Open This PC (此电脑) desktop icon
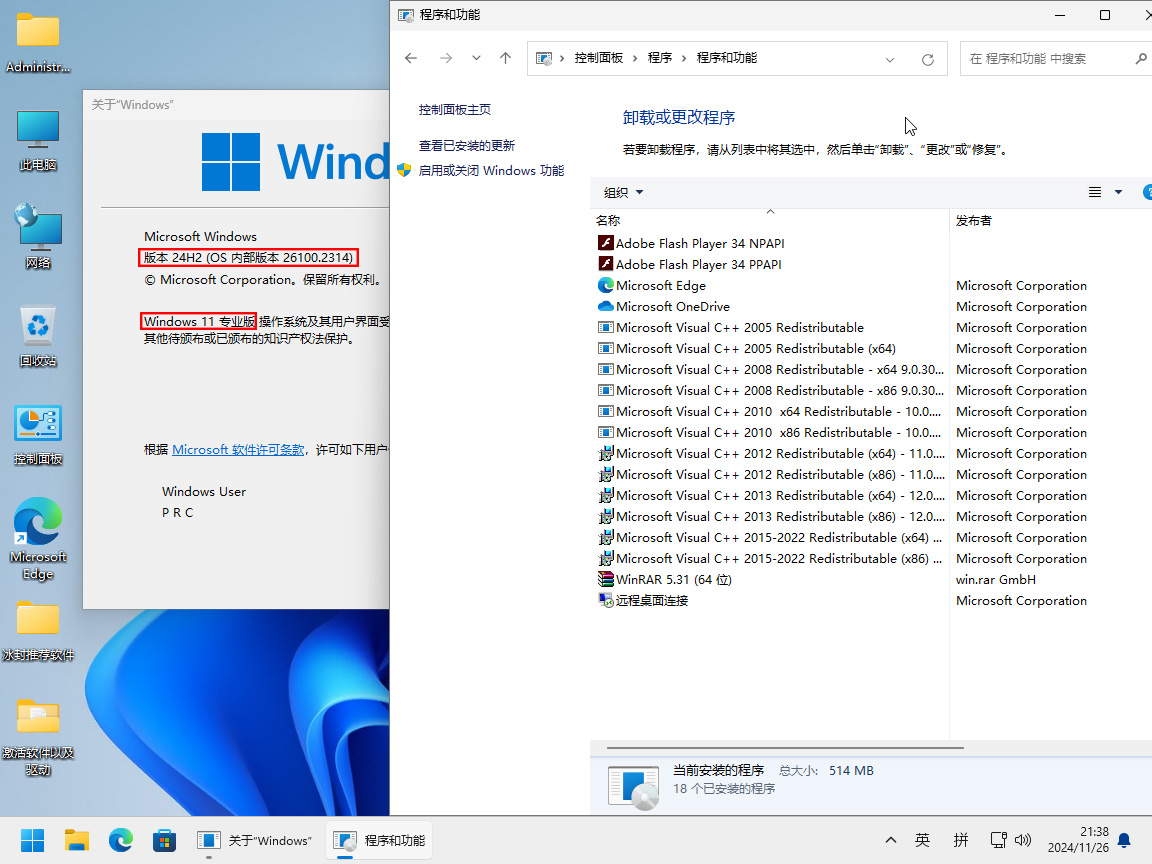 point(37,140)
